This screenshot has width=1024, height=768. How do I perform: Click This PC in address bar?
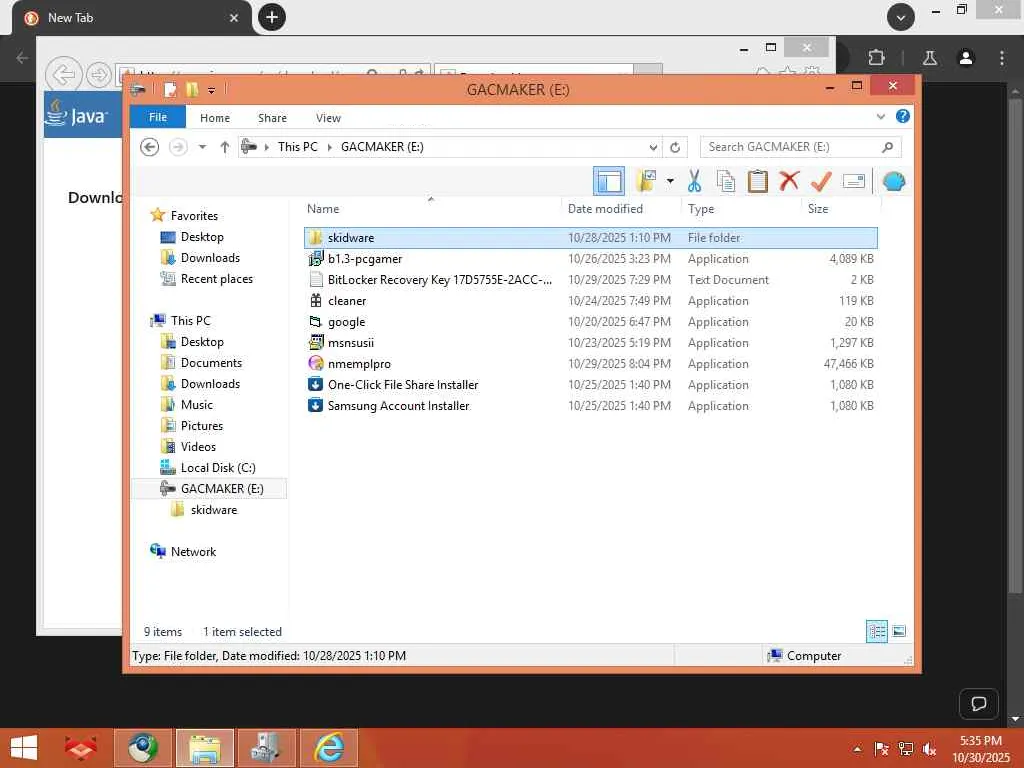(298, 147)
